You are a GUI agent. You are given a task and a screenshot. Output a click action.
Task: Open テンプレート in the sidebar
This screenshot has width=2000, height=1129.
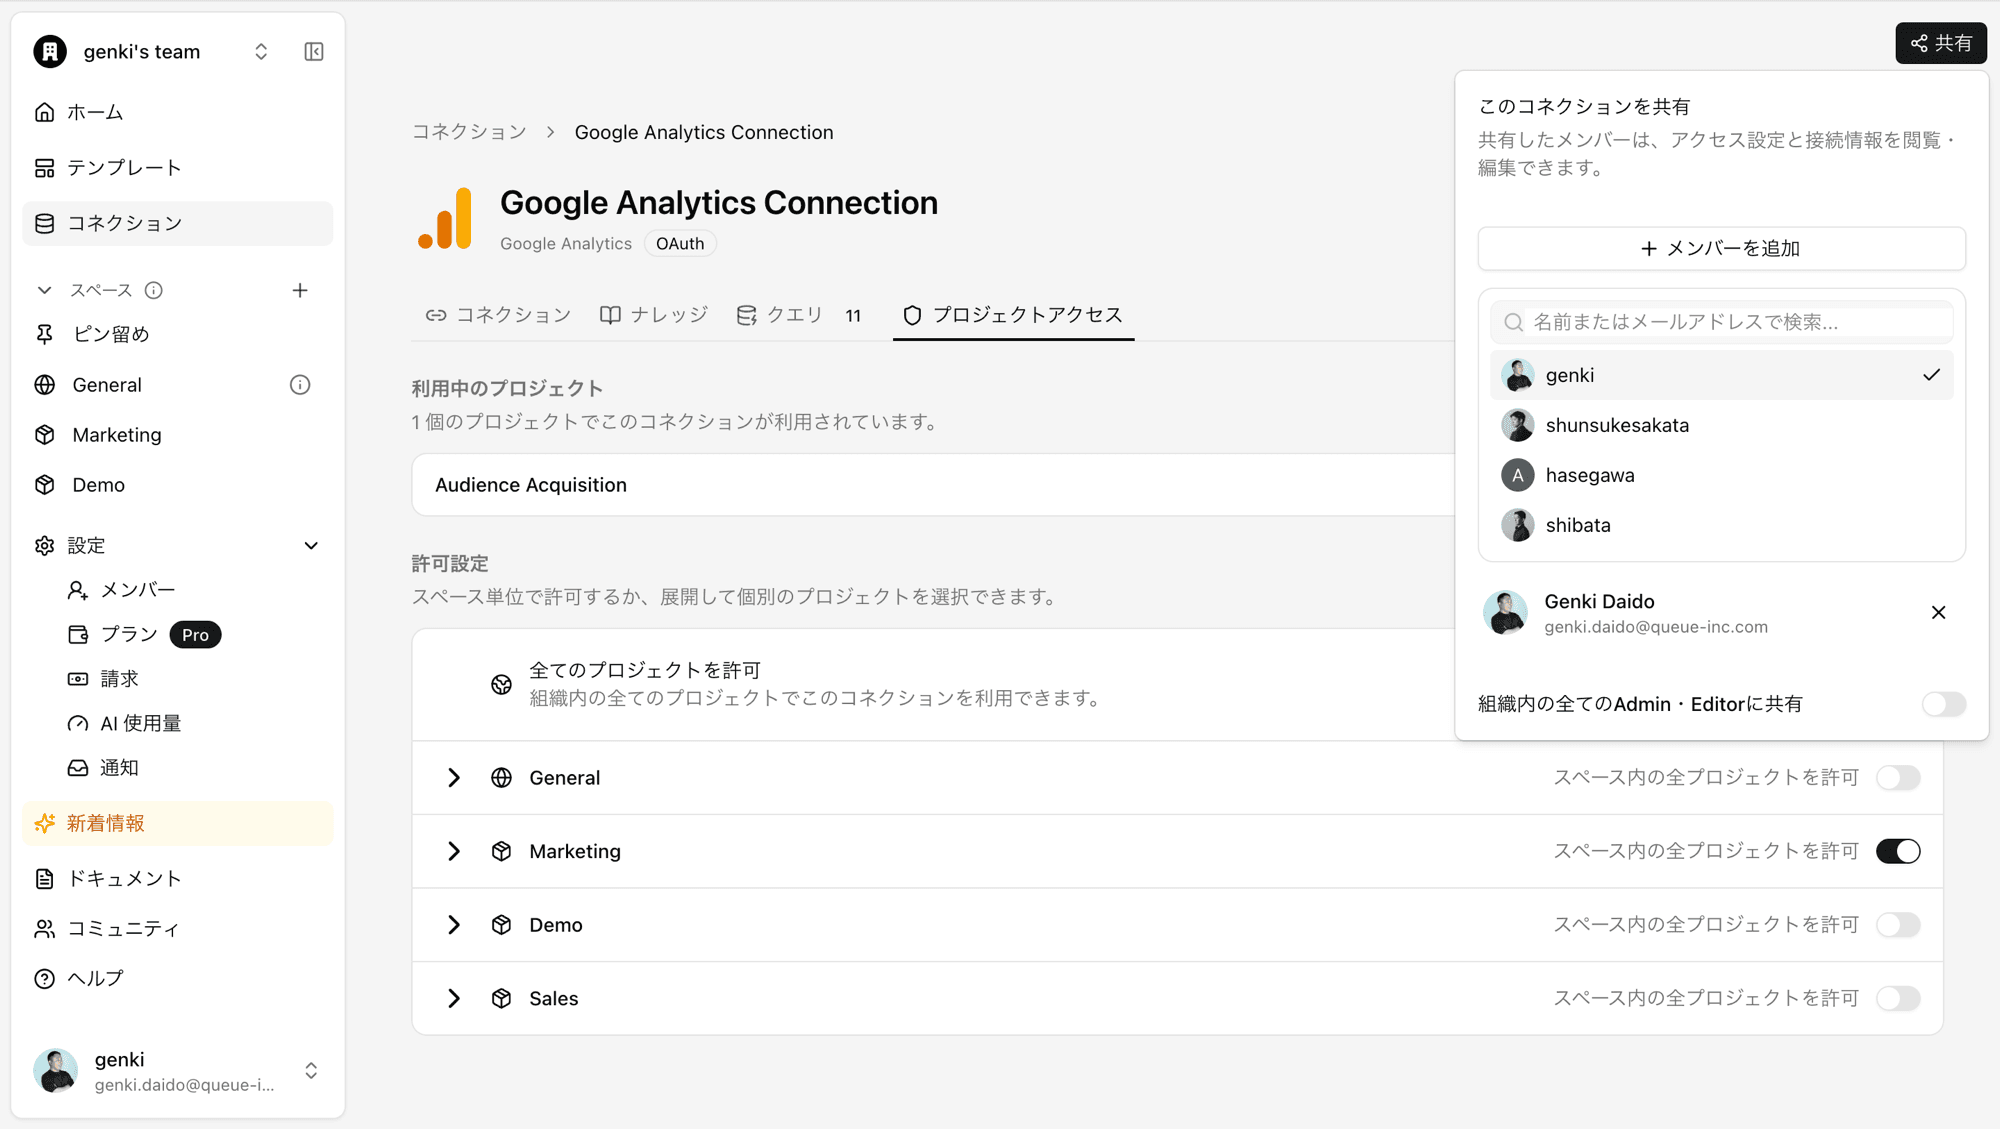tap(177, 167)
